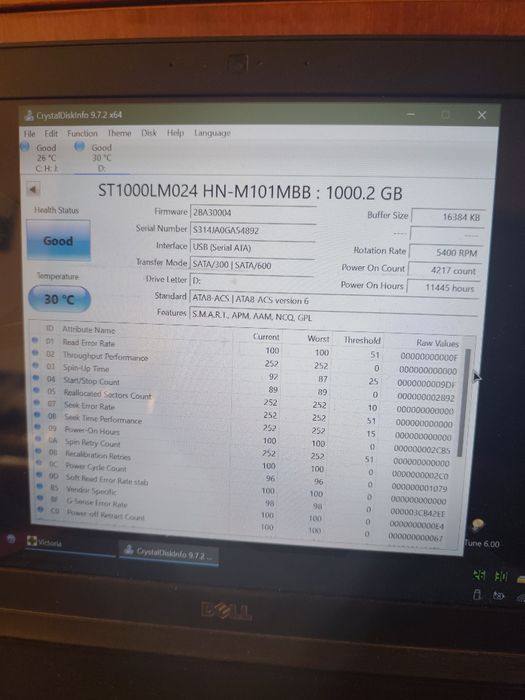Select the G-Sense Error Rate attribute name
This screenshot has height=700, width=525.
97,503
